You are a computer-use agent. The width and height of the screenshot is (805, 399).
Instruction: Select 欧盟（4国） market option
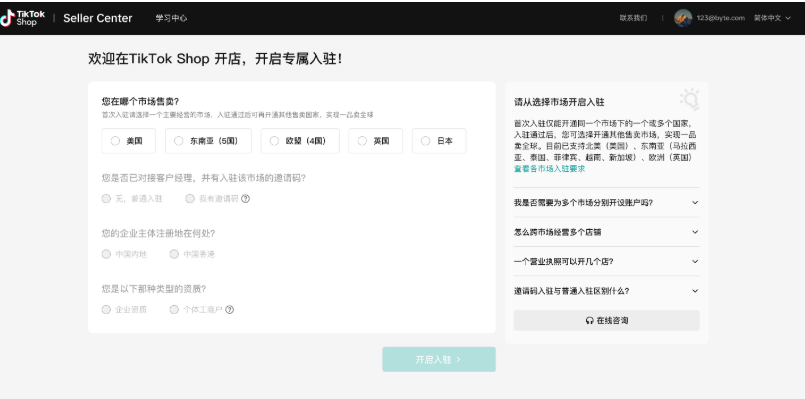300,141
